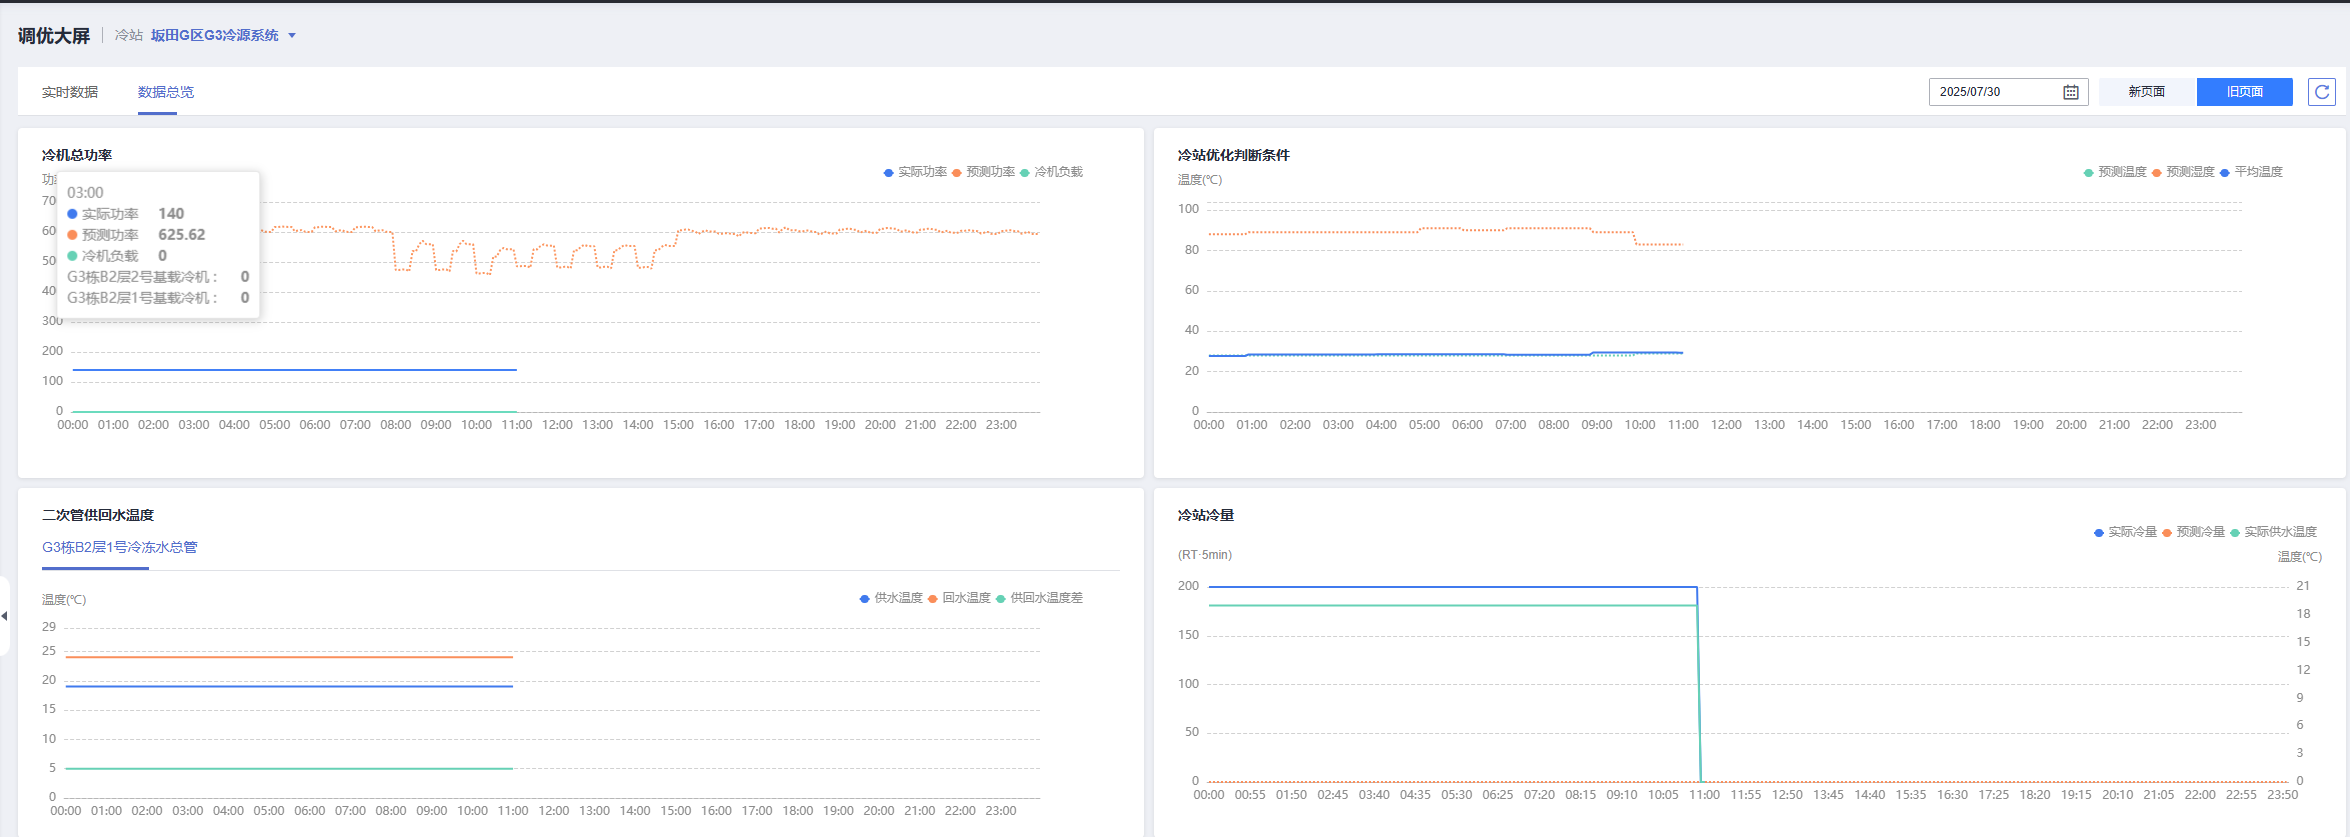
Task: Toggle 预测湿度 legend series
Action: (2183, 172)
